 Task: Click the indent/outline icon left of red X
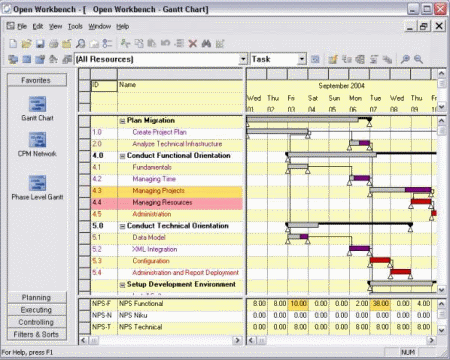tap(179, 43)
